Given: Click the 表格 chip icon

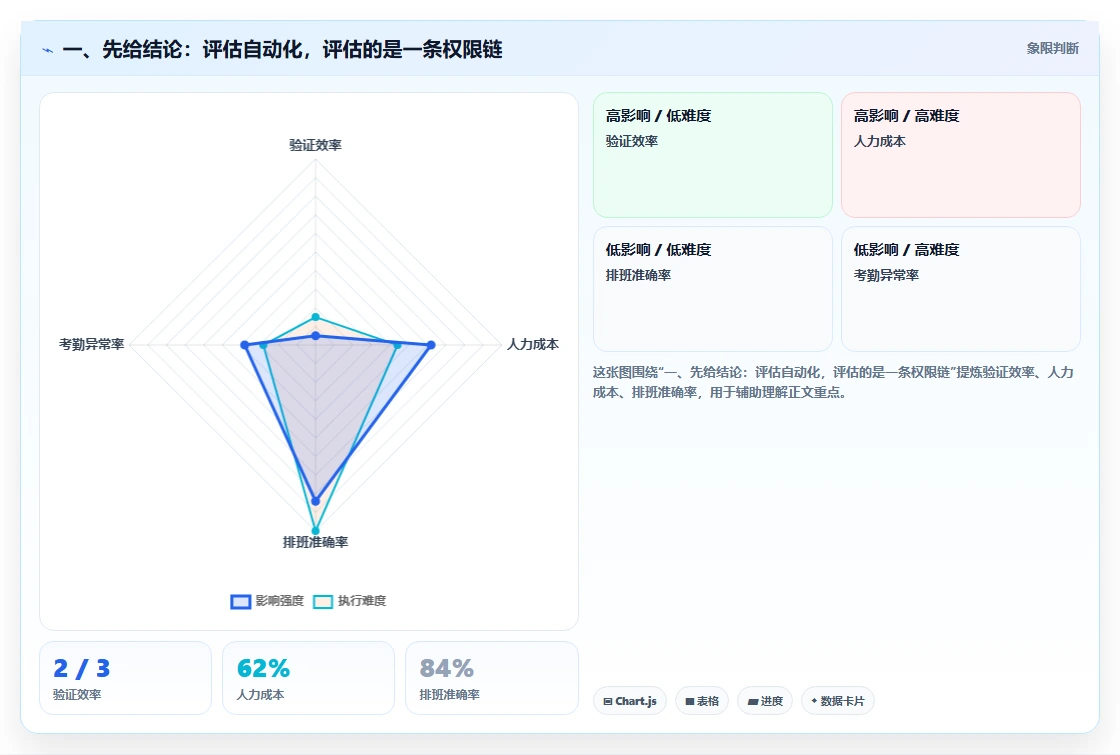Looking at the screenshot, I should pyautogui.click(x=690, y=701).
